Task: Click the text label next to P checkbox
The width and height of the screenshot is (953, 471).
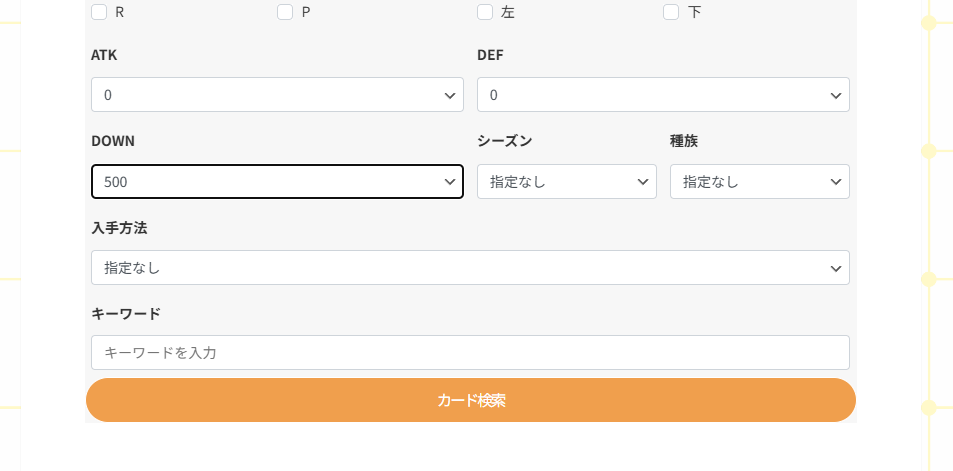Action: click(306, 12)
